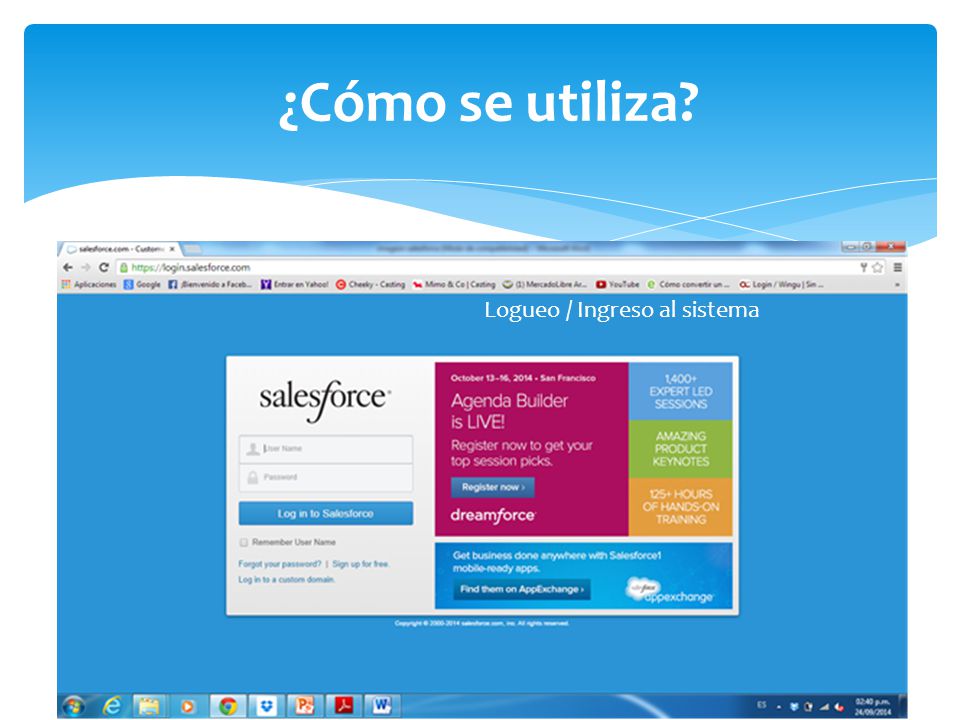Click the Amazing Product Keynotes tile
This screenshot has height=720, width=960.
pyautogui.click(x=680, y=449)
